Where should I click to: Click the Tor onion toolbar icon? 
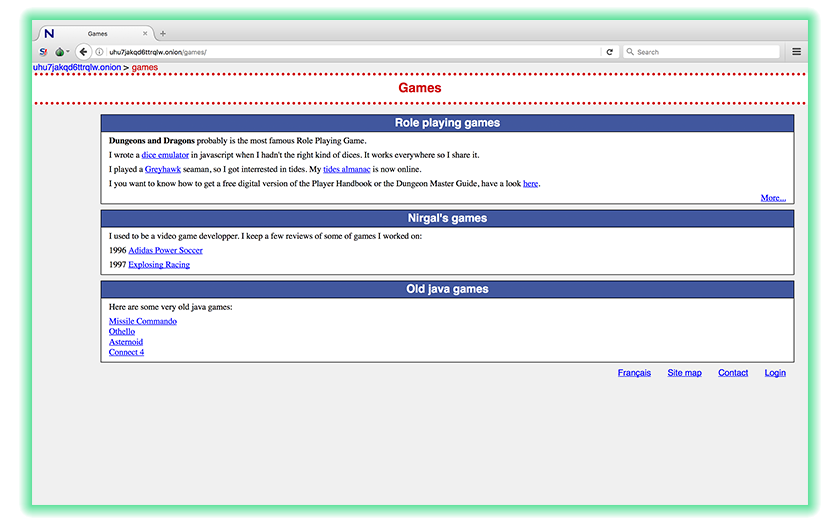click(60, 52)
